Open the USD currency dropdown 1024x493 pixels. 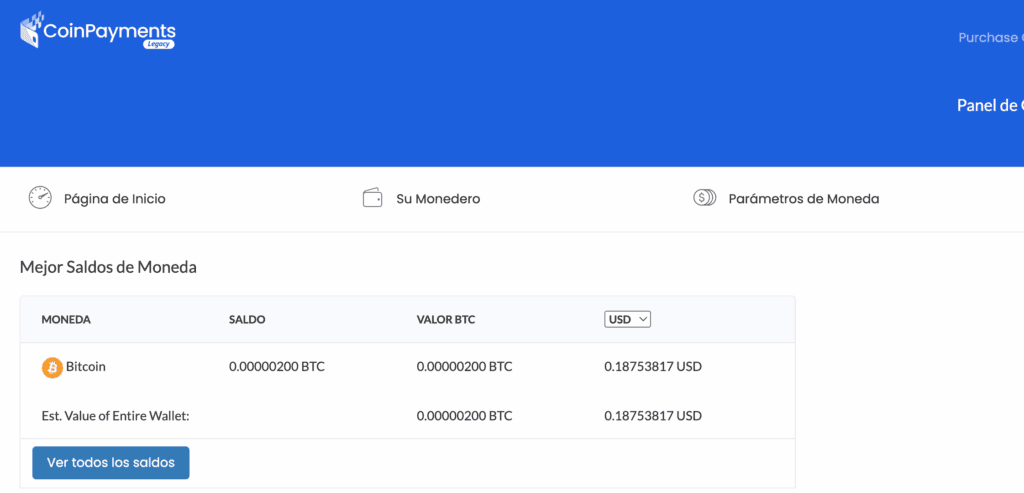[628, 319]
